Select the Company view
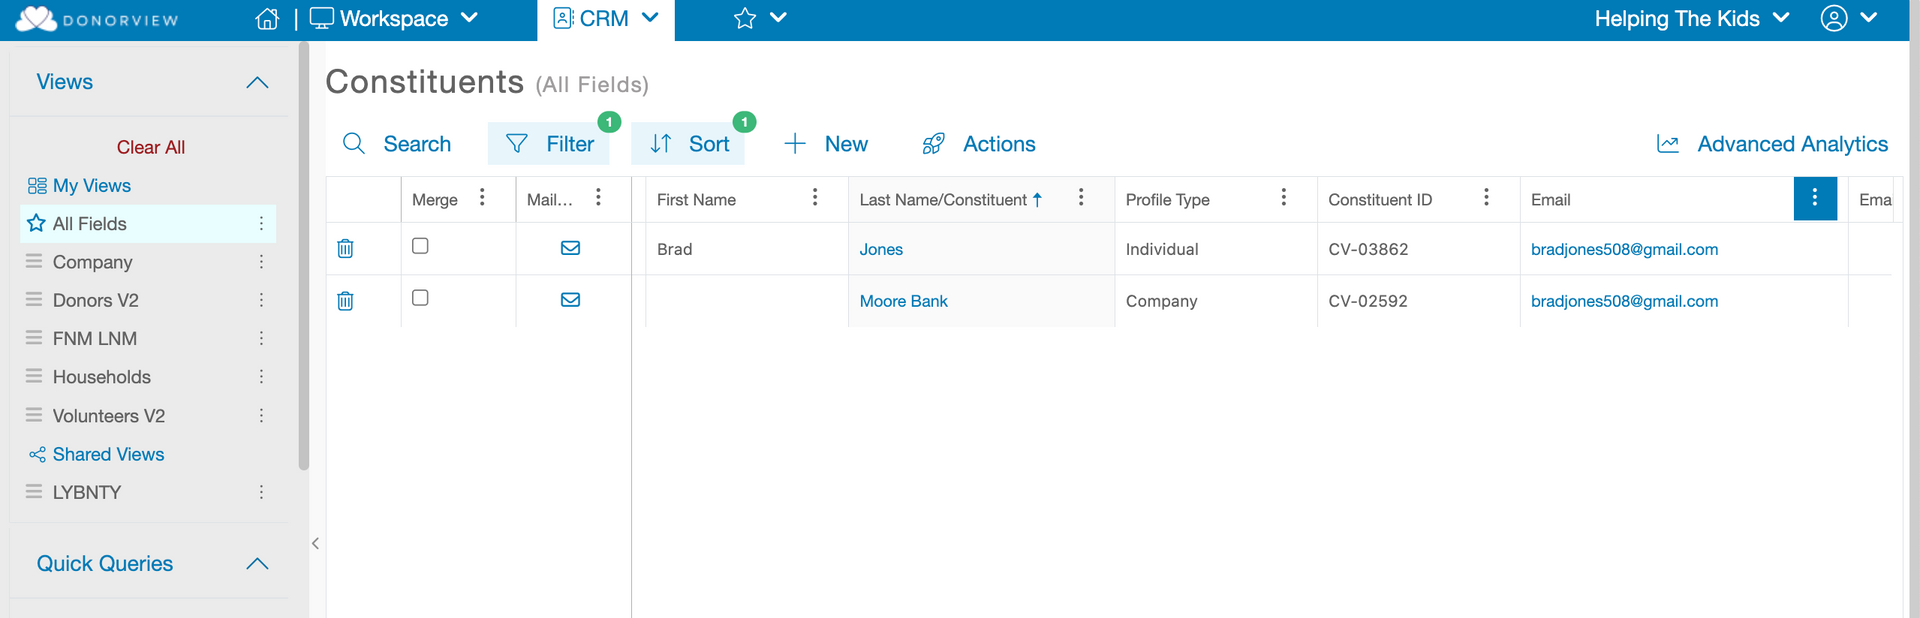The width and height of the screenshot is (1920, 618). (92, 262)
